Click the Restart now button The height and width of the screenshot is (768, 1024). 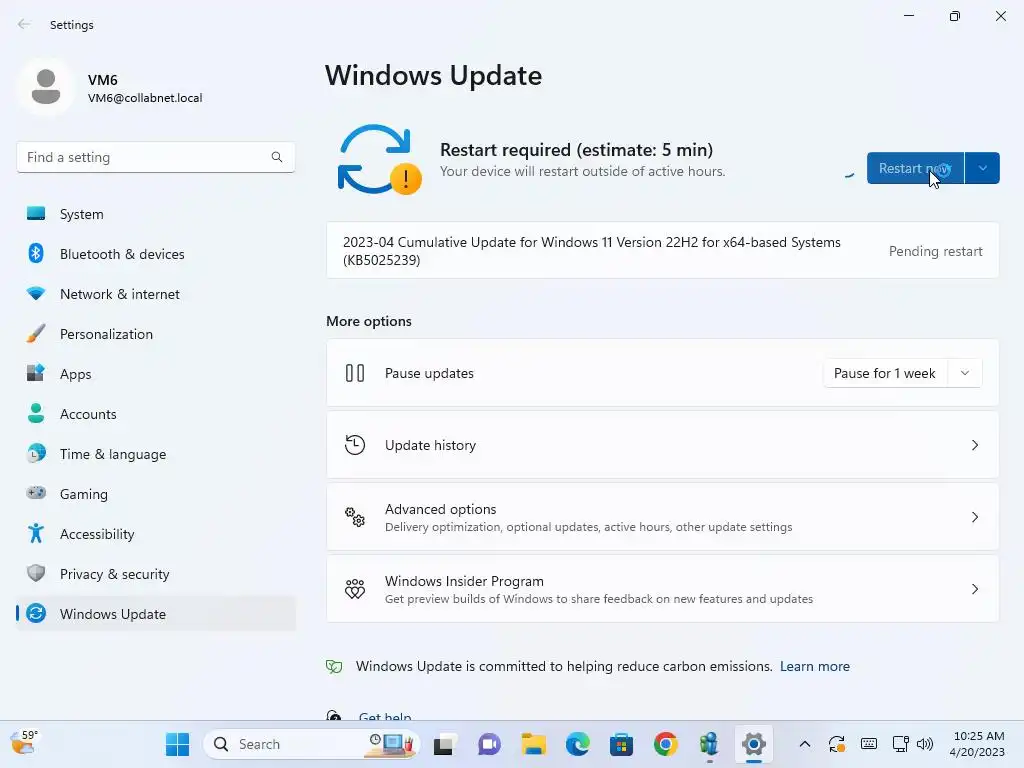pos(915,168)
